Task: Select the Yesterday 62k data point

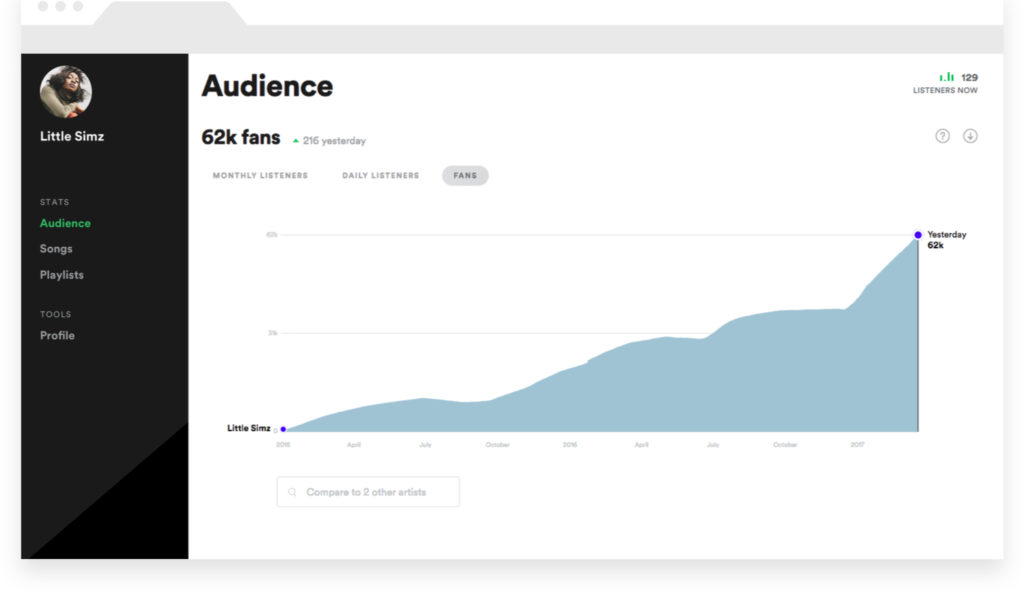Action: coord(918,235)
